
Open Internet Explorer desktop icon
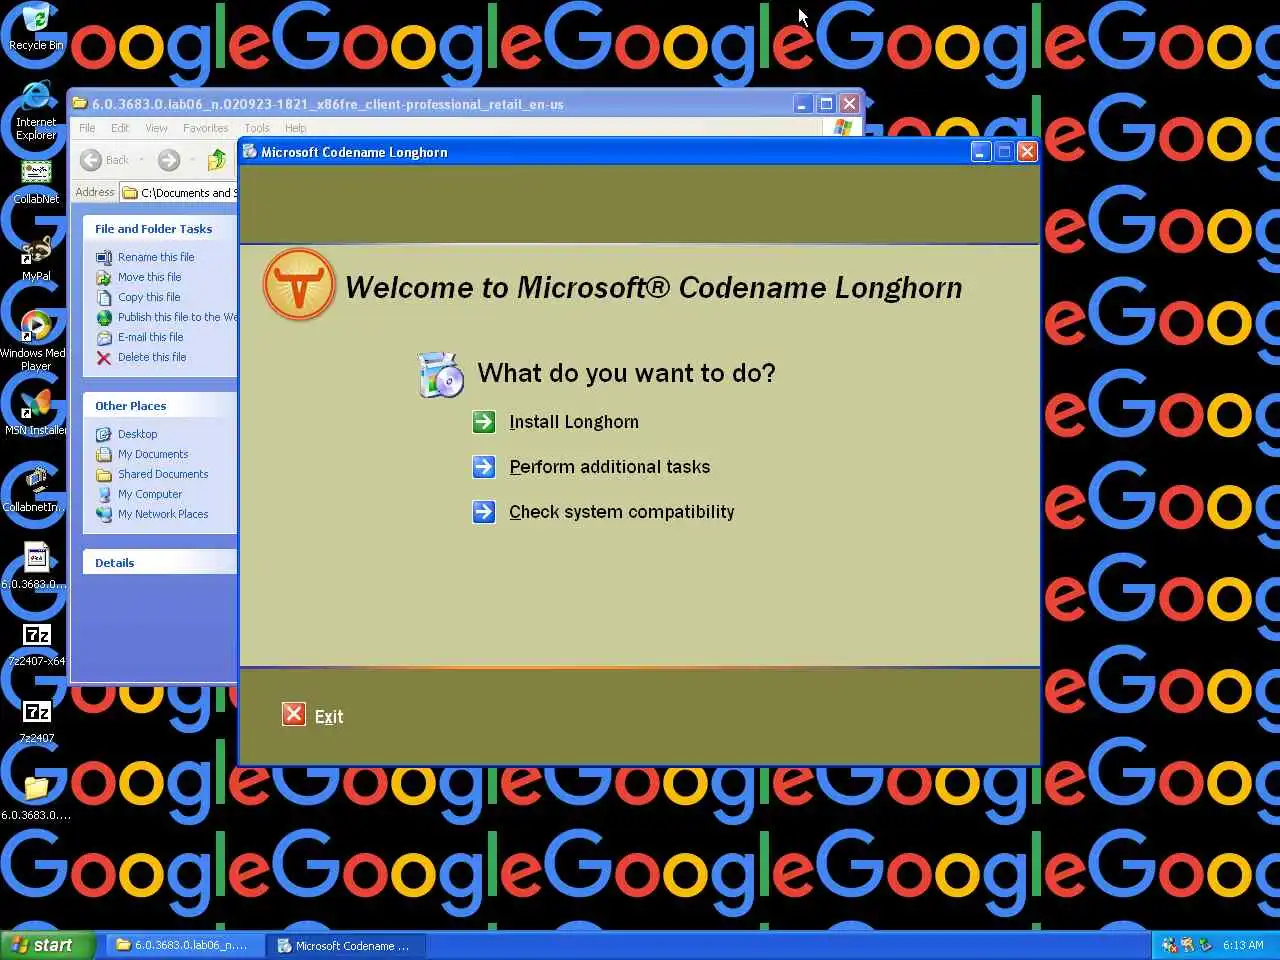pyautogui.click(x=36, y=111)
